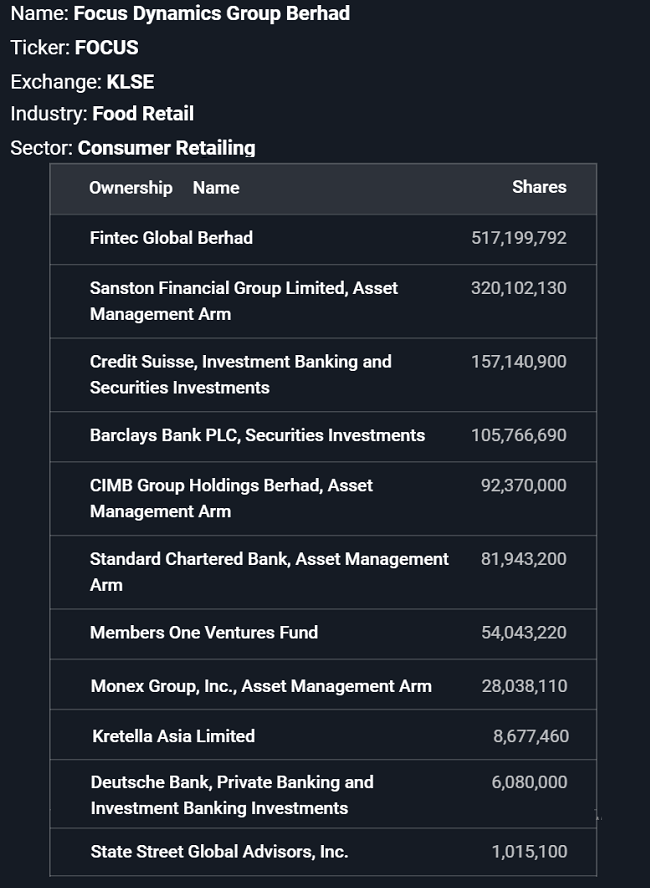Select Sanston Financial Group Limited owner
The width and height of the screenshot is (650, 888).
(x=244, y=301)
